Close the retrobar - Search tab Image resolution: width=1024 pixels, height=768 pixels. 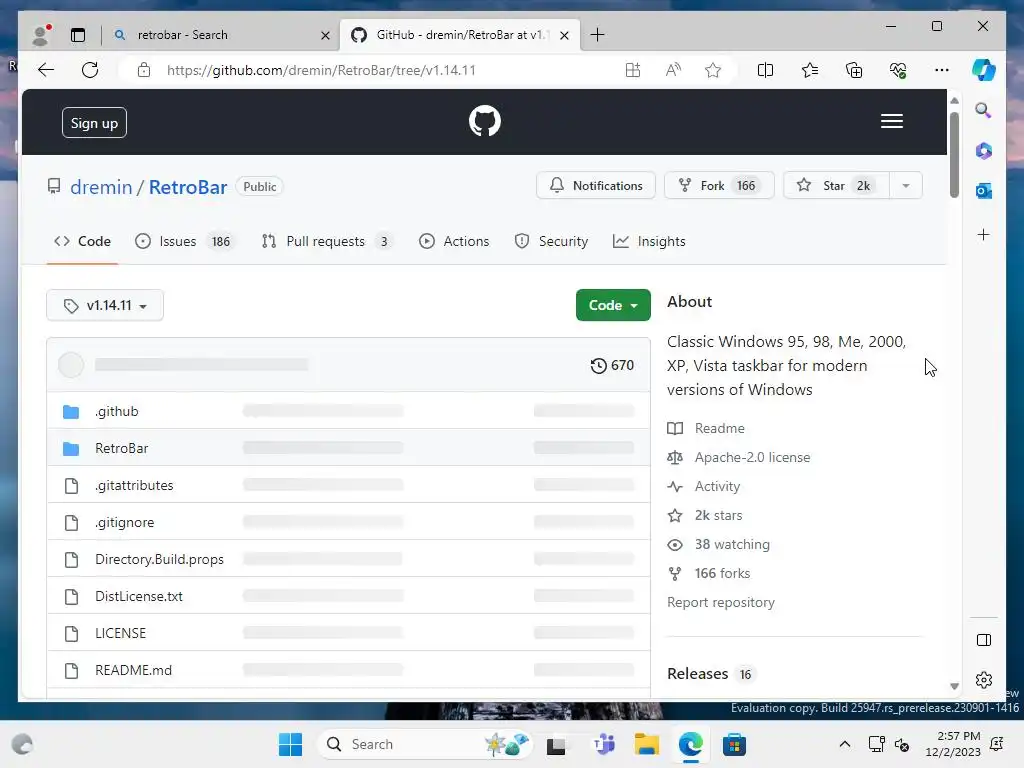(x=325, y=35)
